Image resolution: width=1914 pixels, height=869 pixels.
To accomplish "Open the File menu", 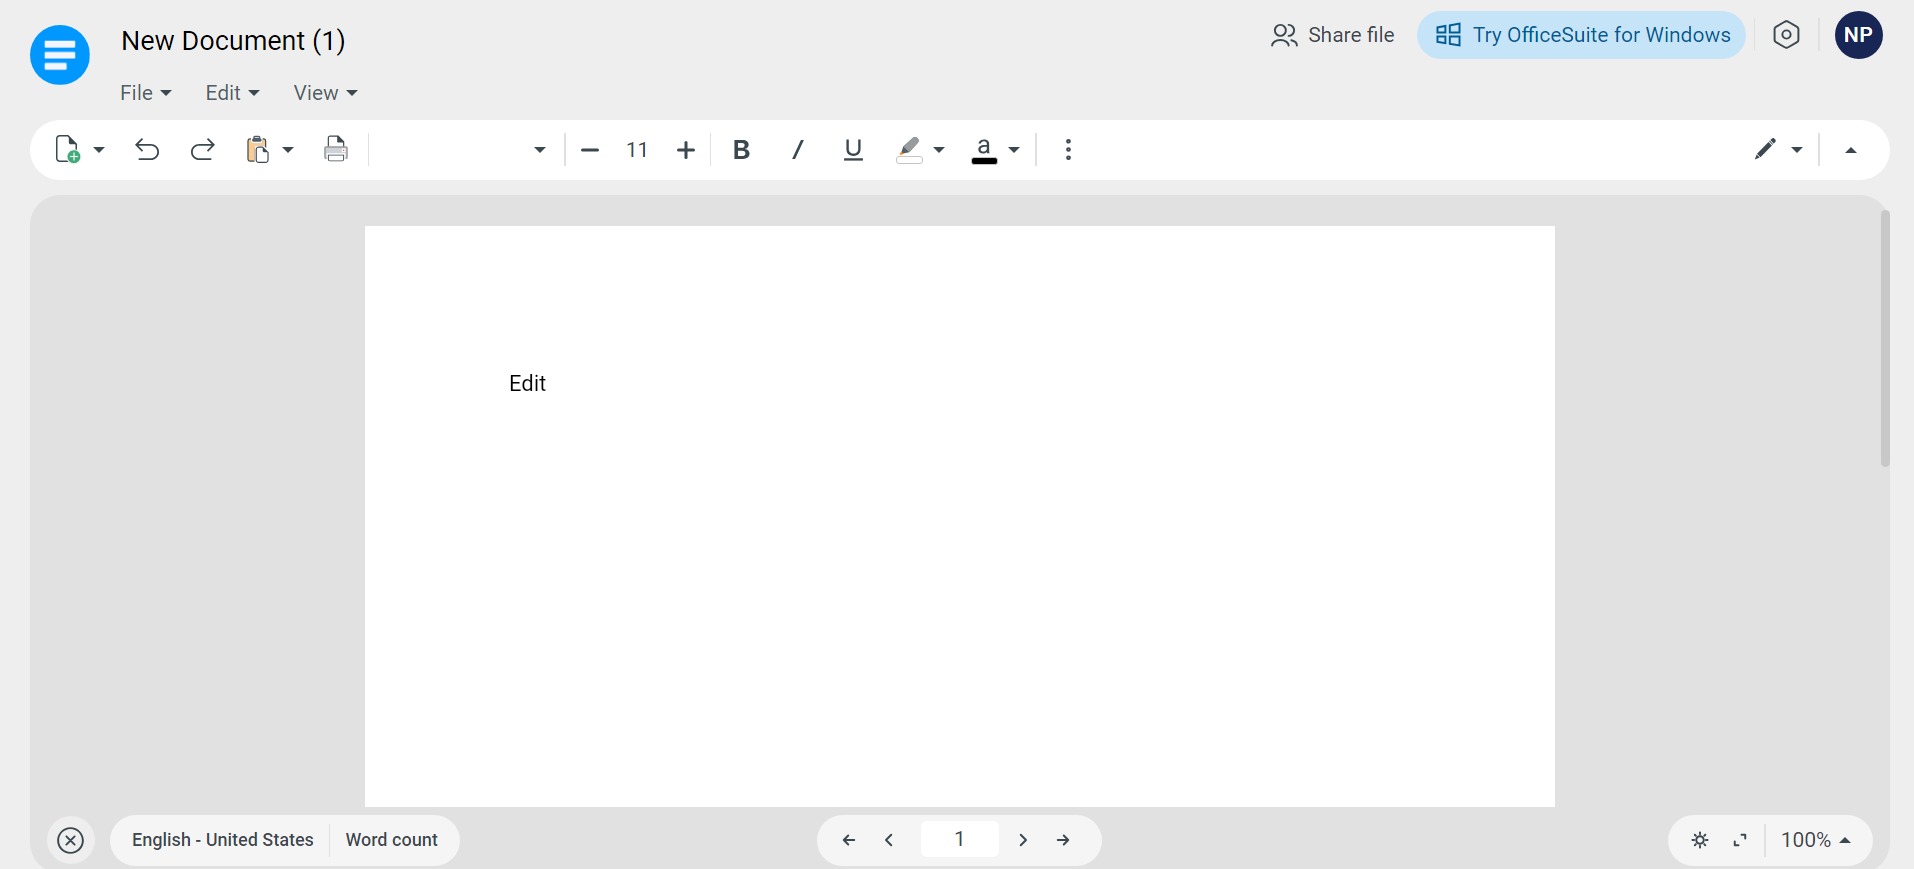I will (x=145, y=93).
